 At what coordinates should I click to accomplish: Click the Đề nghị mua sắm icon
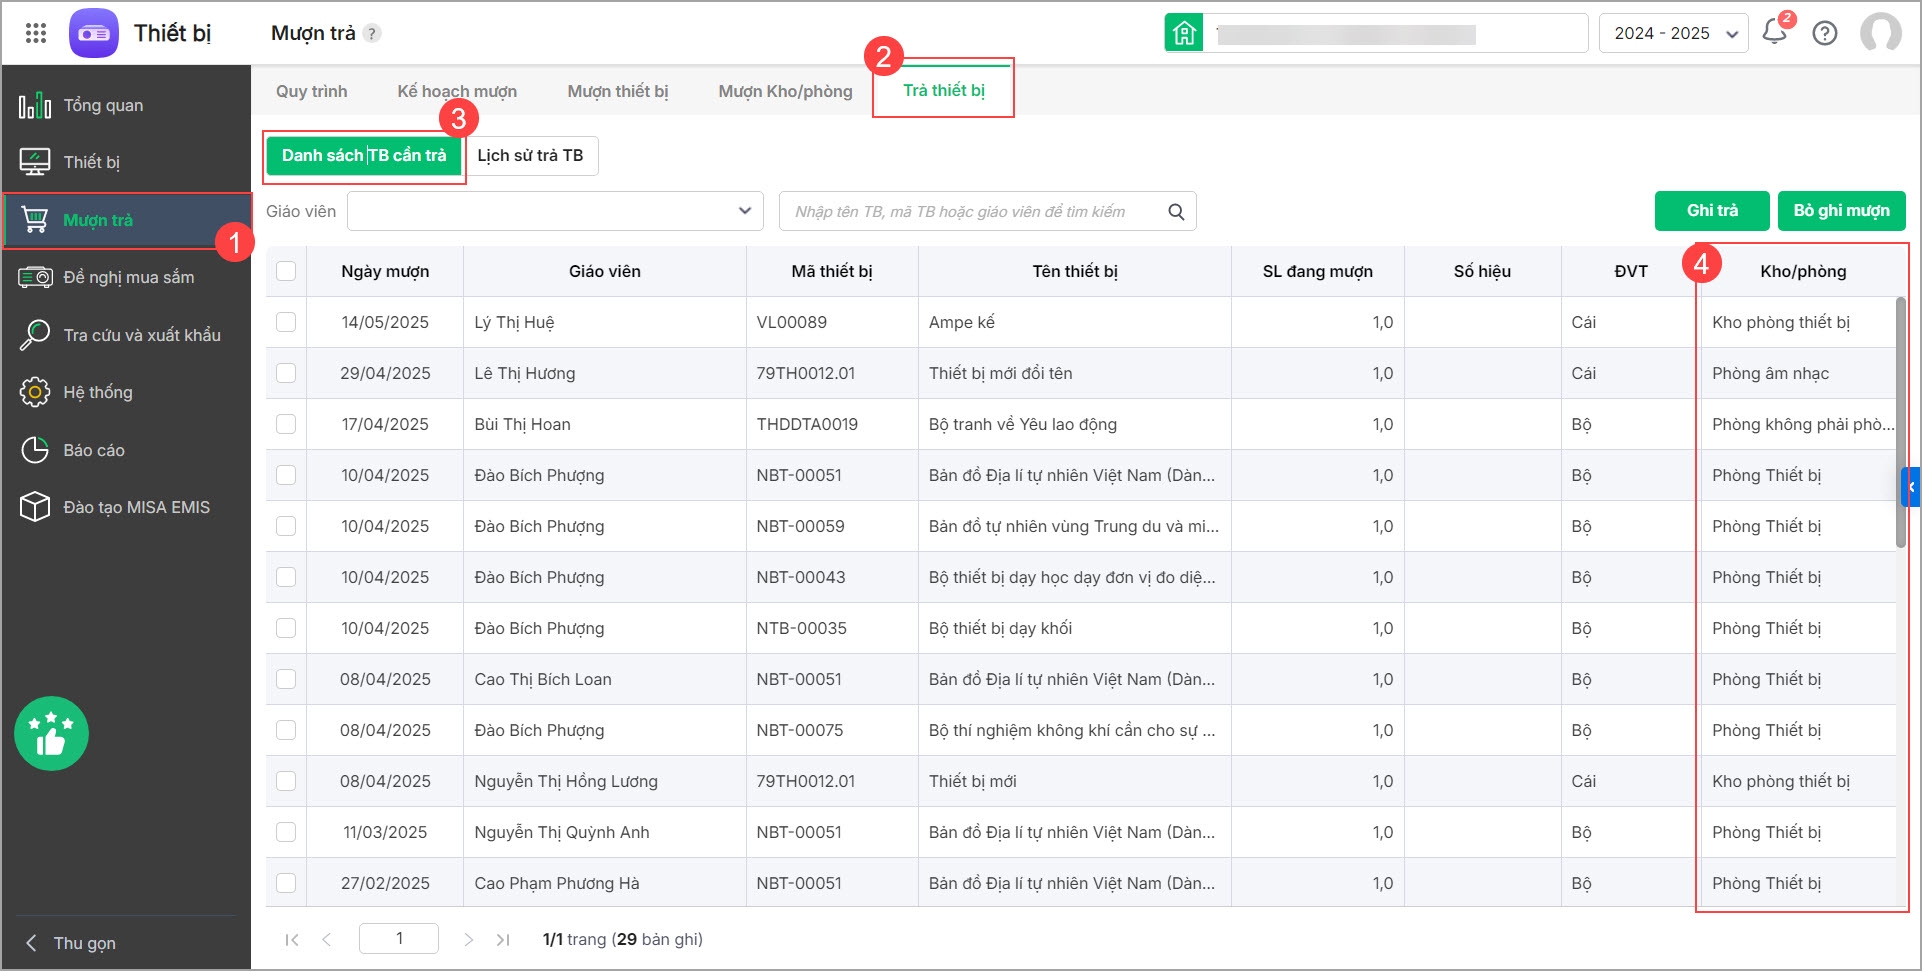tap(35, 277)
